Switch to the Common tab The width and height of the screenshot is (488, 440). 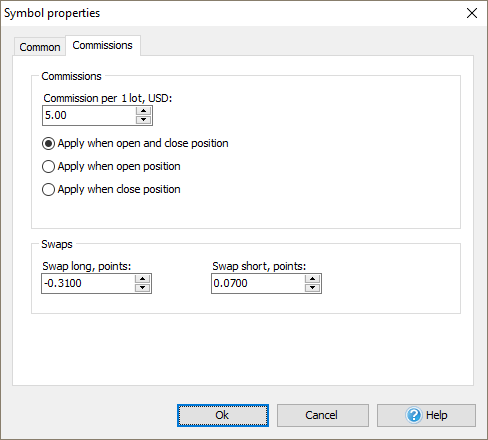(x=40, y=47)
